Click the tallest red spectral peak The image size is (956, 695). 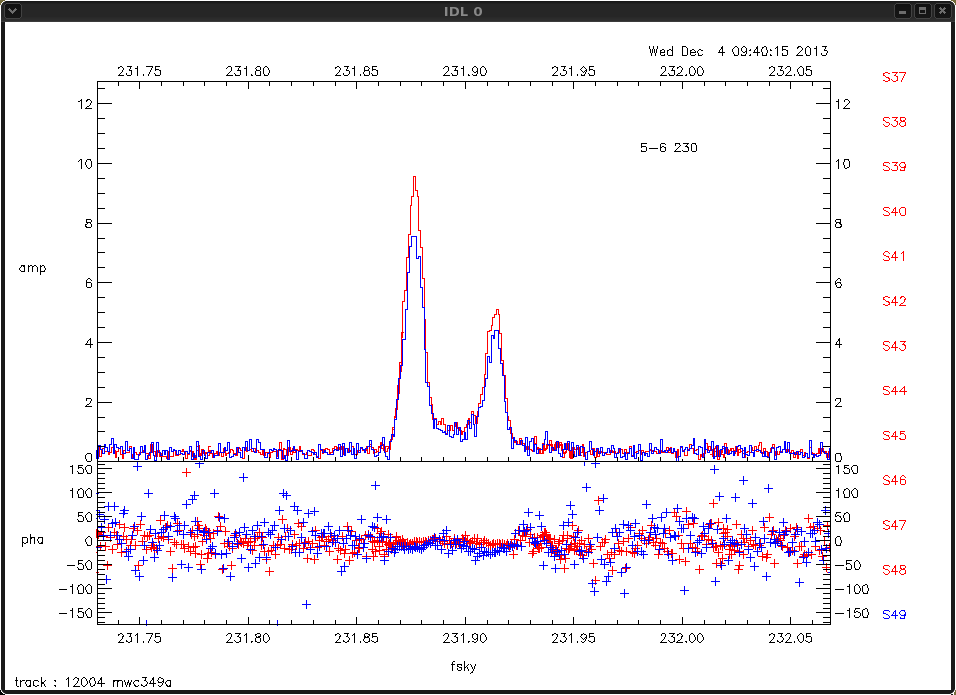click(x=414, y=180)
